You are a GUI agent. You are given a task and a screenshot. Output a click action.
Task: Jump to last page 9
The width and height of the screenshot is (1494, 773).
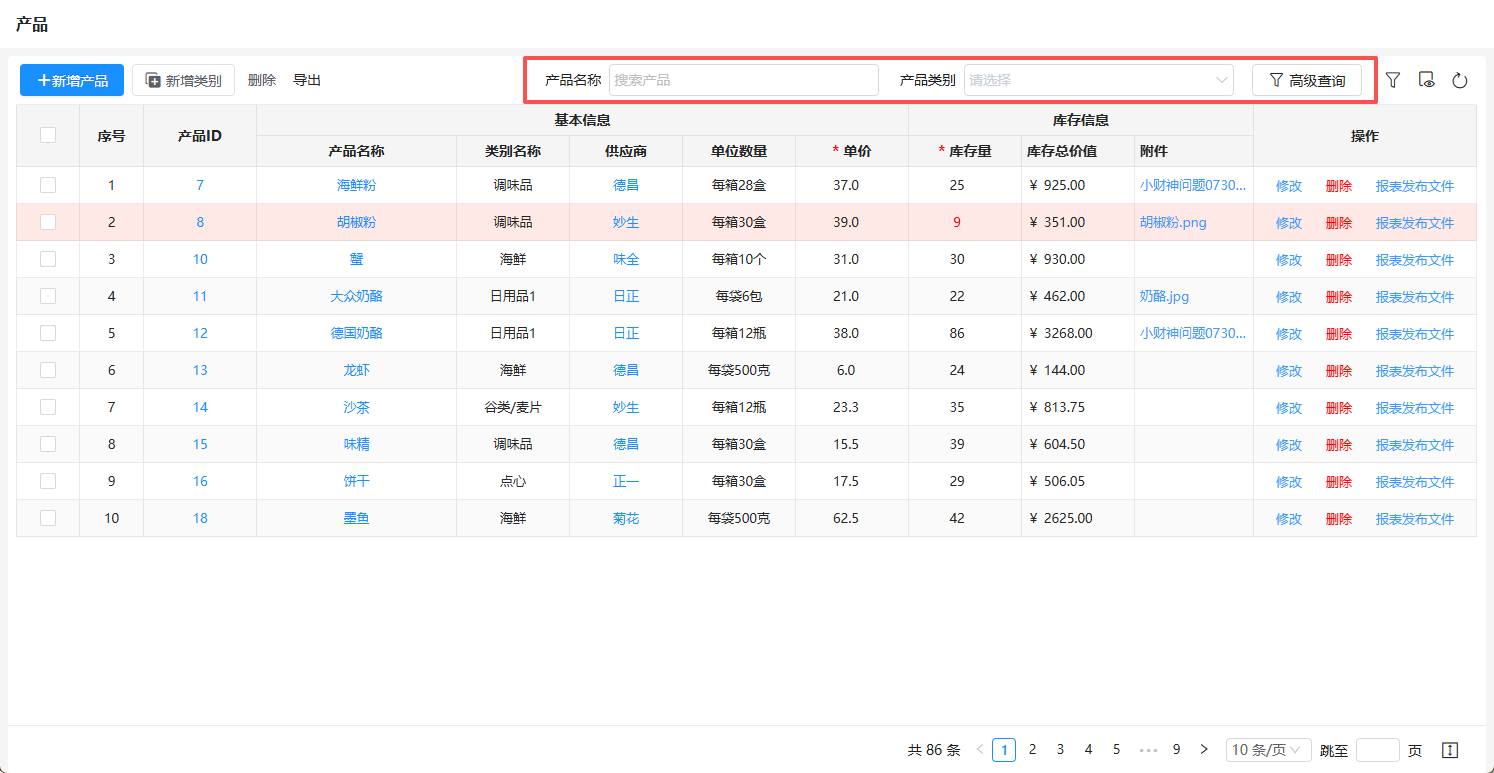(x=1176, y=749)
